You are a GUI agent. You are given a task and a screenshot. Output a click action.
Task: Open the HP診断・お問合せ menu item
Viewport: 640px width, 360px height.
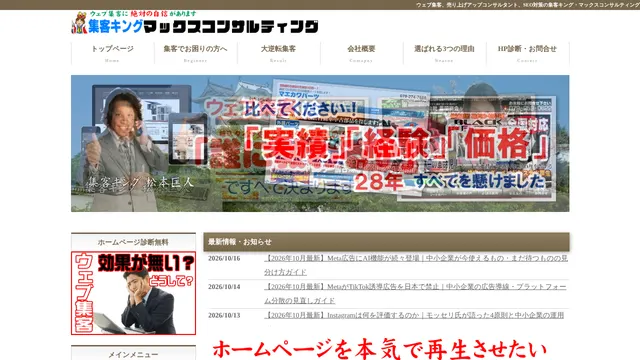[527, 53]
